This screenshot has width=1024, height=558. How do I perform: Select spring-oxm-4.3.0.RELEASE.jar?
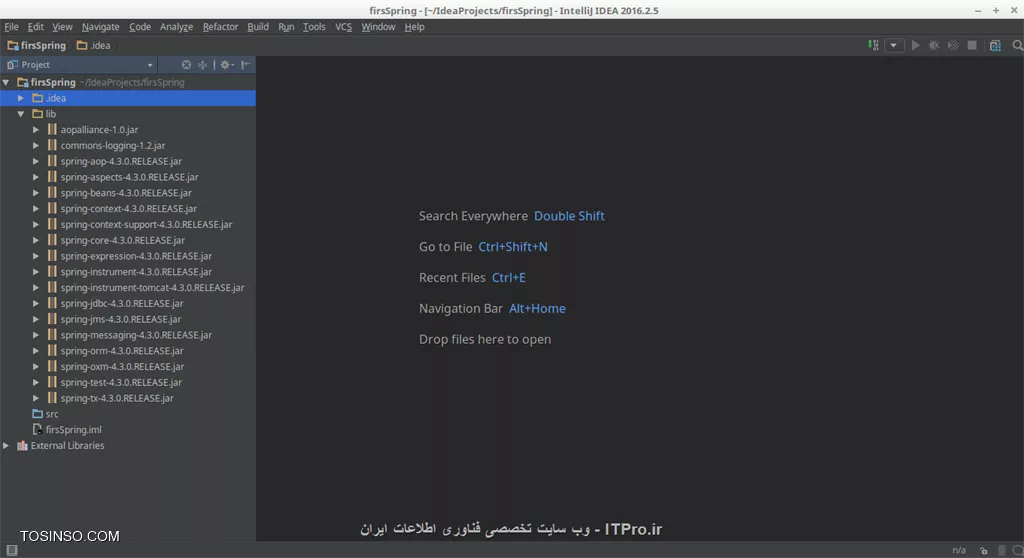122,367
